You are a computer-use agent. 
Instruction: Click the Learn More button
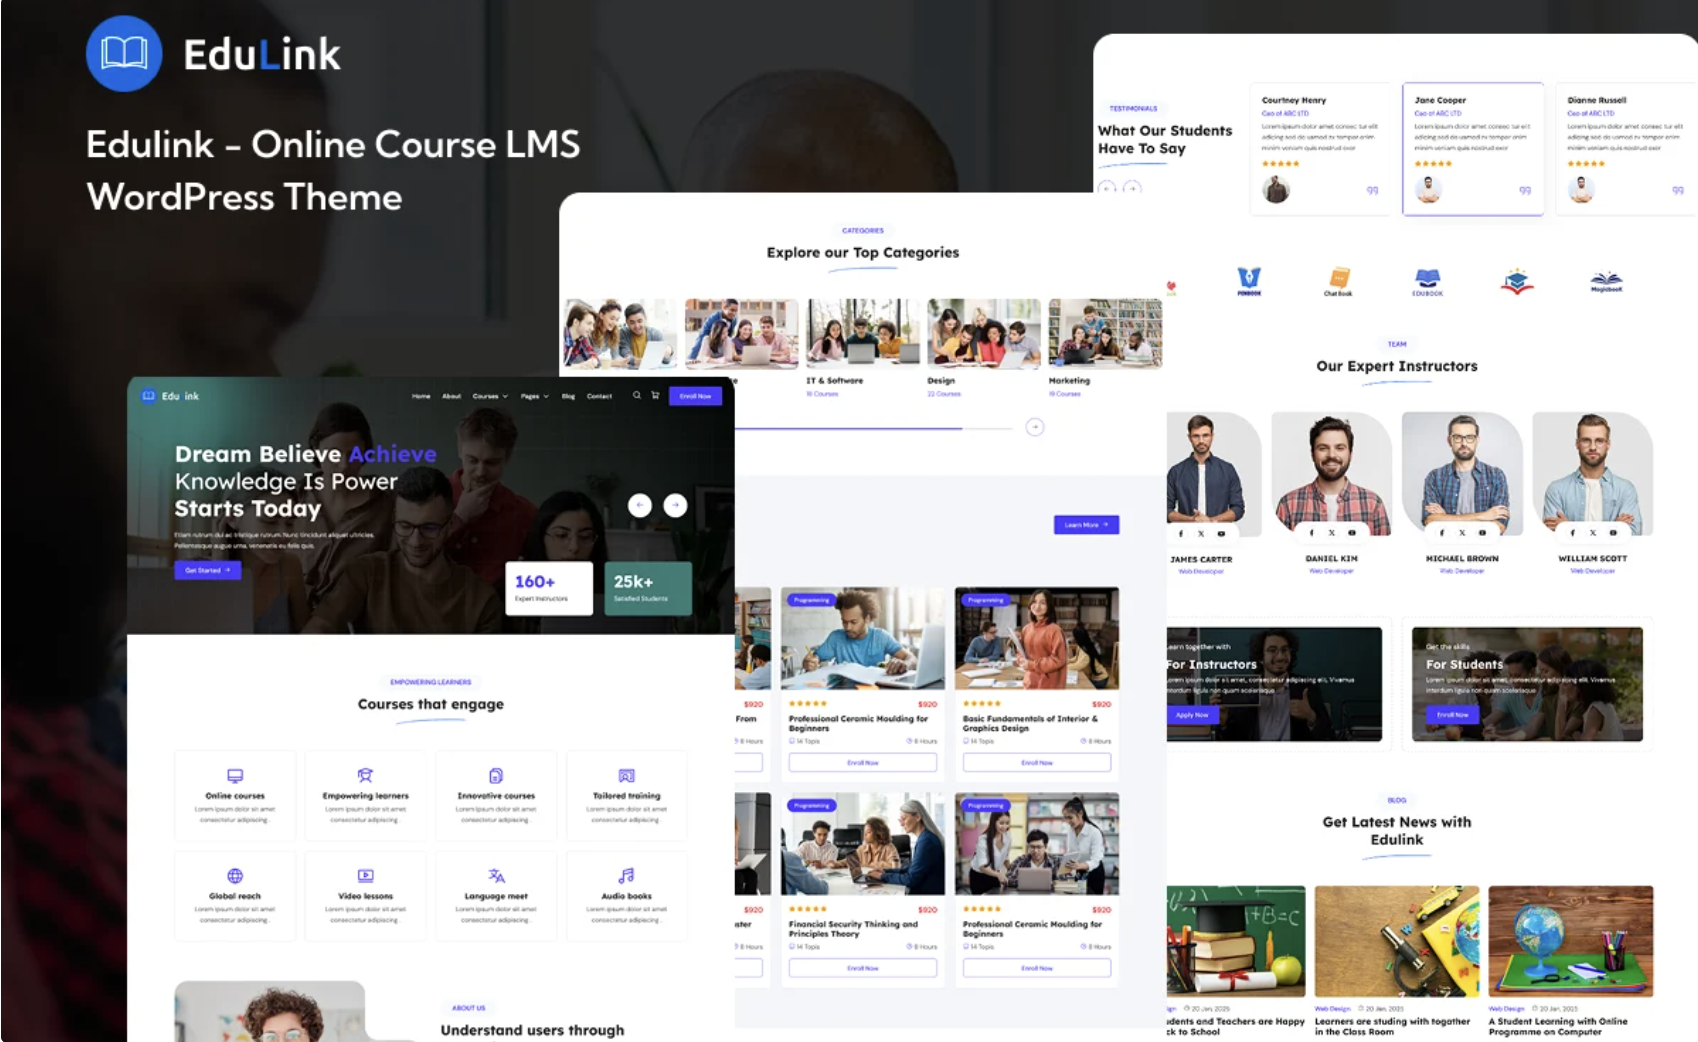pyautogui.click(x=1086, y=525)
